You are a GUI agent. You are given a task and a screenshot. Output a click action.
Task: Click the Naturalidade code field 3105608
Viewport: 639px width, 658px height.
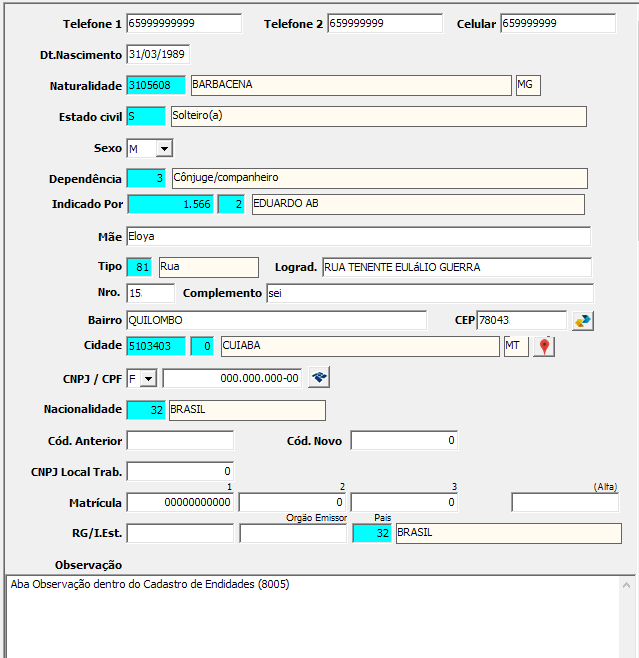coord(156,85)
